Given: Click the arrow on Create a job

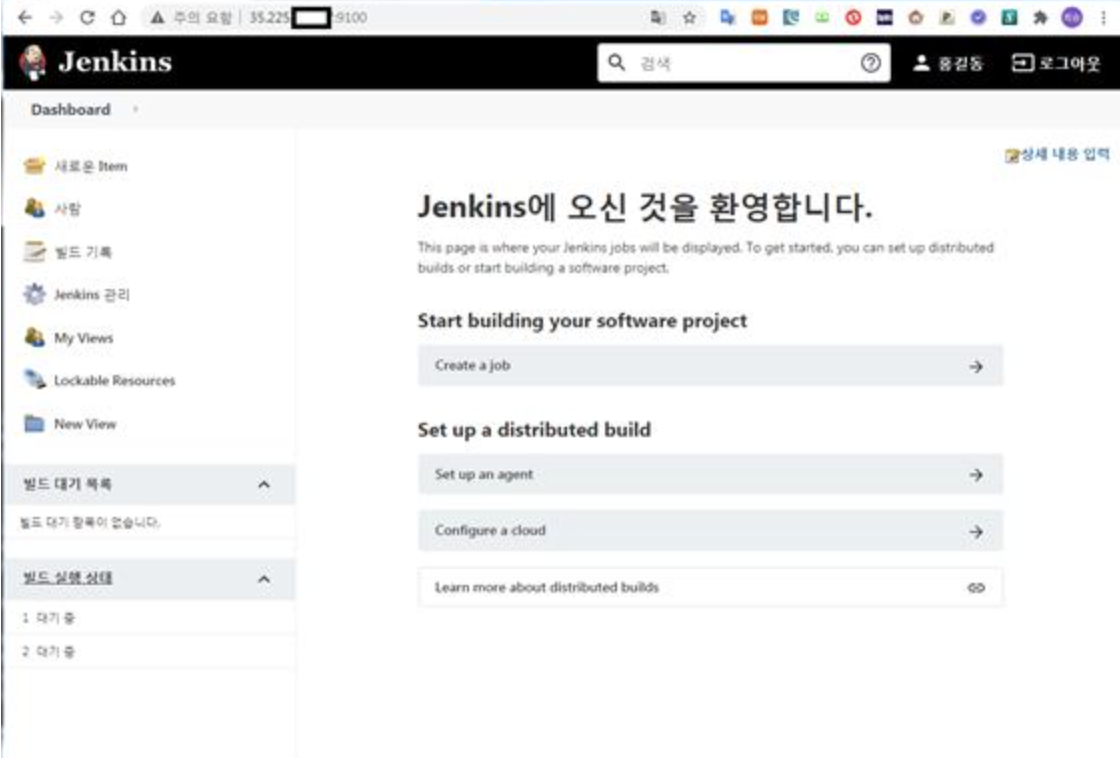Looking at the screenshot, I should pos(976,366).
